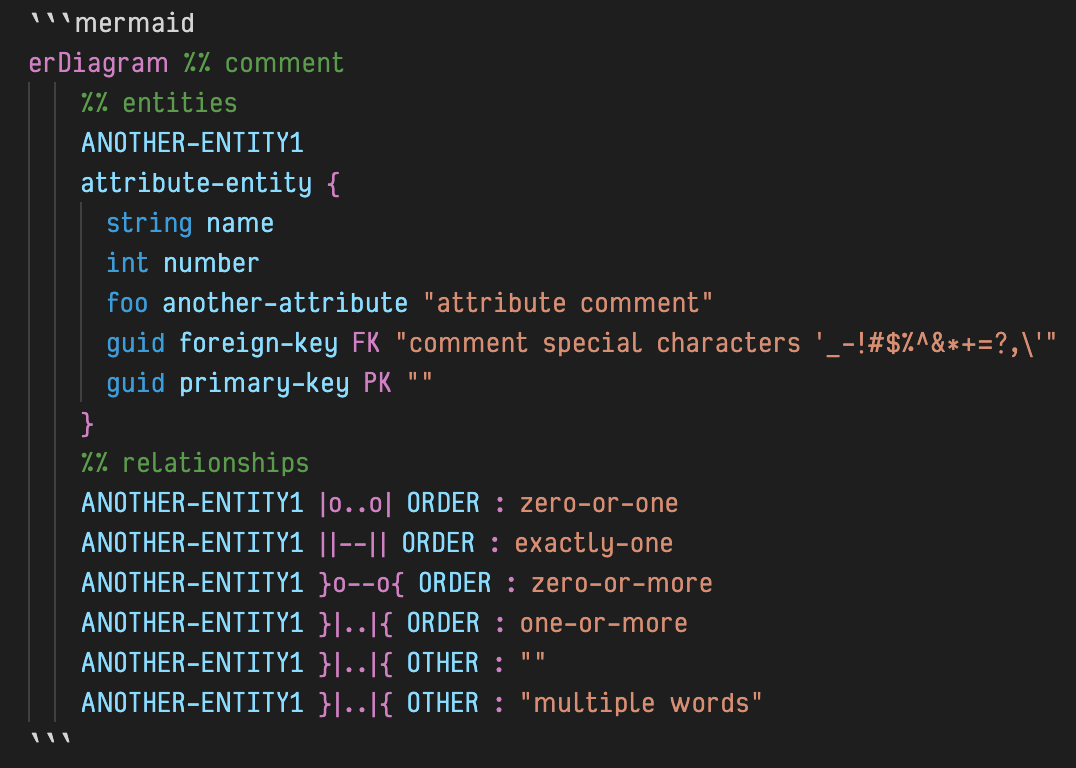This screenshot has width=1076, height=768.
Task: Click the 'attribute-entity' entity name
Action: pos(196,183)
